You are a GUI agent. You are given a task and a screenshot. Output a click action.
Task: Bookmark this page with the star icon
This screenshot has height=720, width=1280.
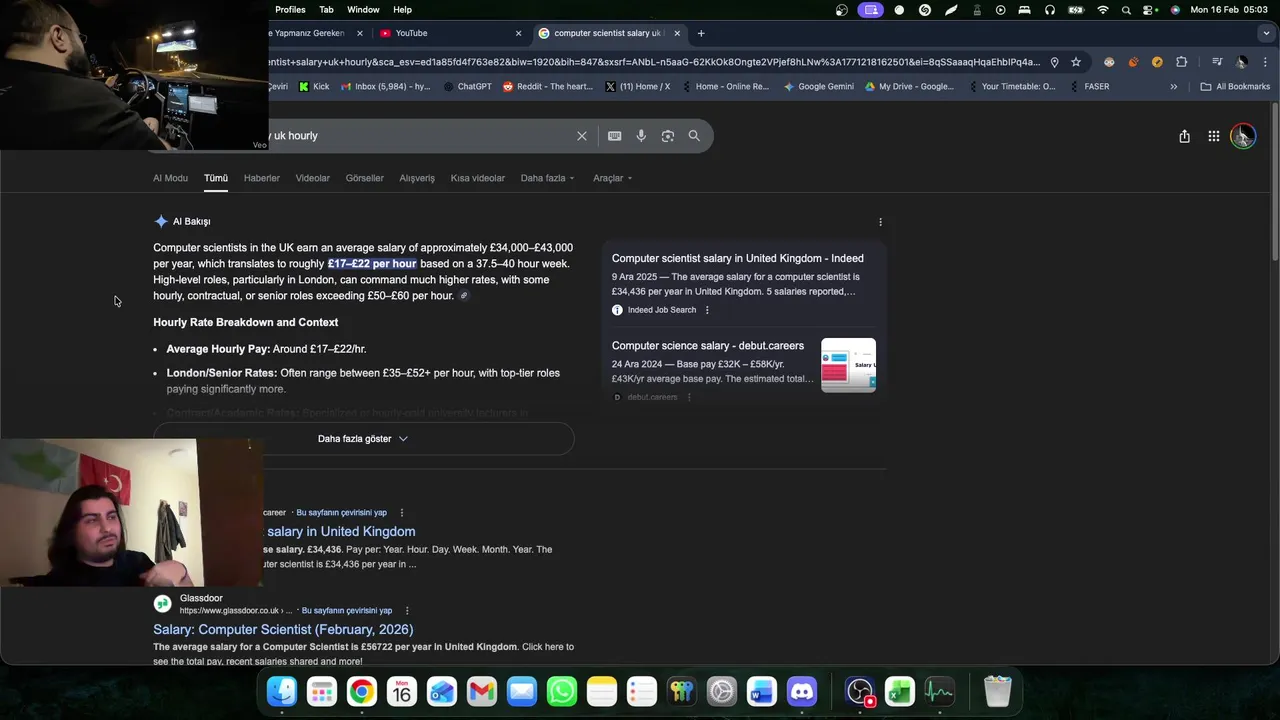(1076, 62)
